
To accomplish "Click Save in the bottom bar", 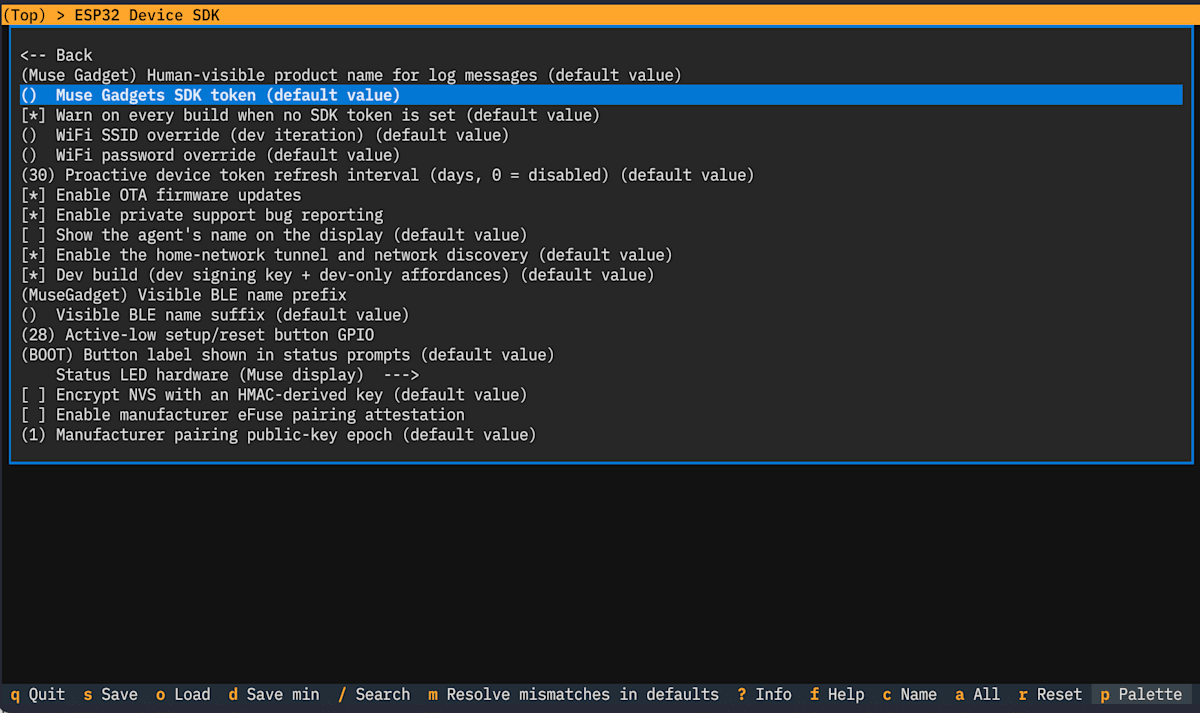I will [111, 694].
